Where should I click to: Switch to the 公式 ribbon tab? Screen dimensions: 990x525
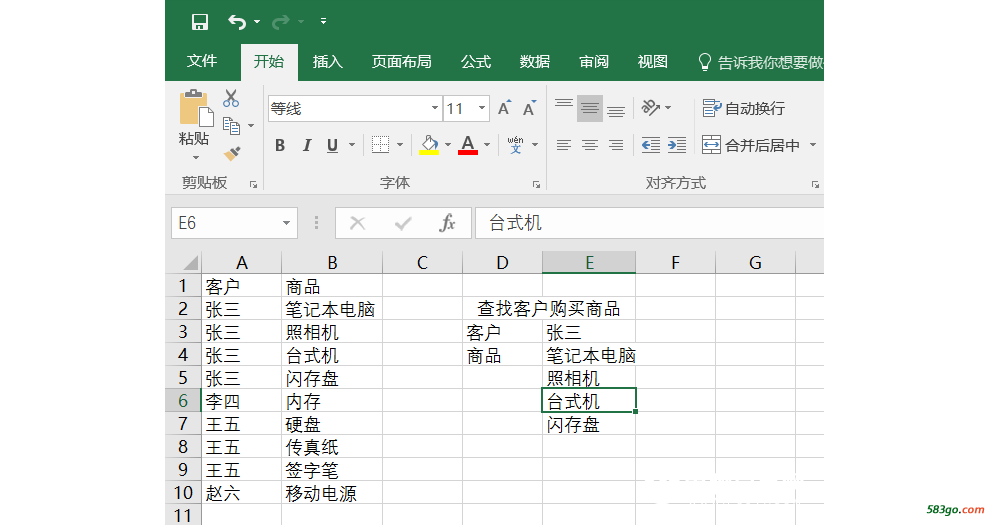pyautogui.click(x=475, y=62)
